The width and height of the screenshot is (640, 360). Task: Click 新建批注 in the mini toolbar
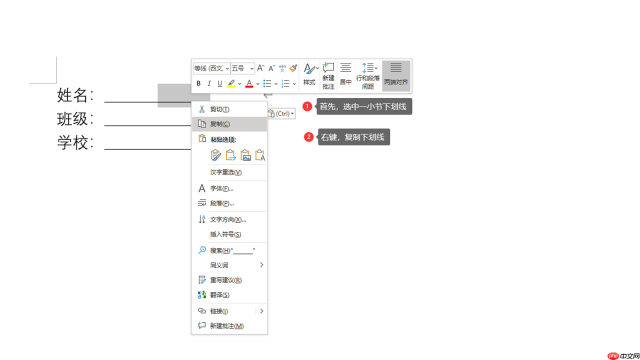click(x=329, y=76)
